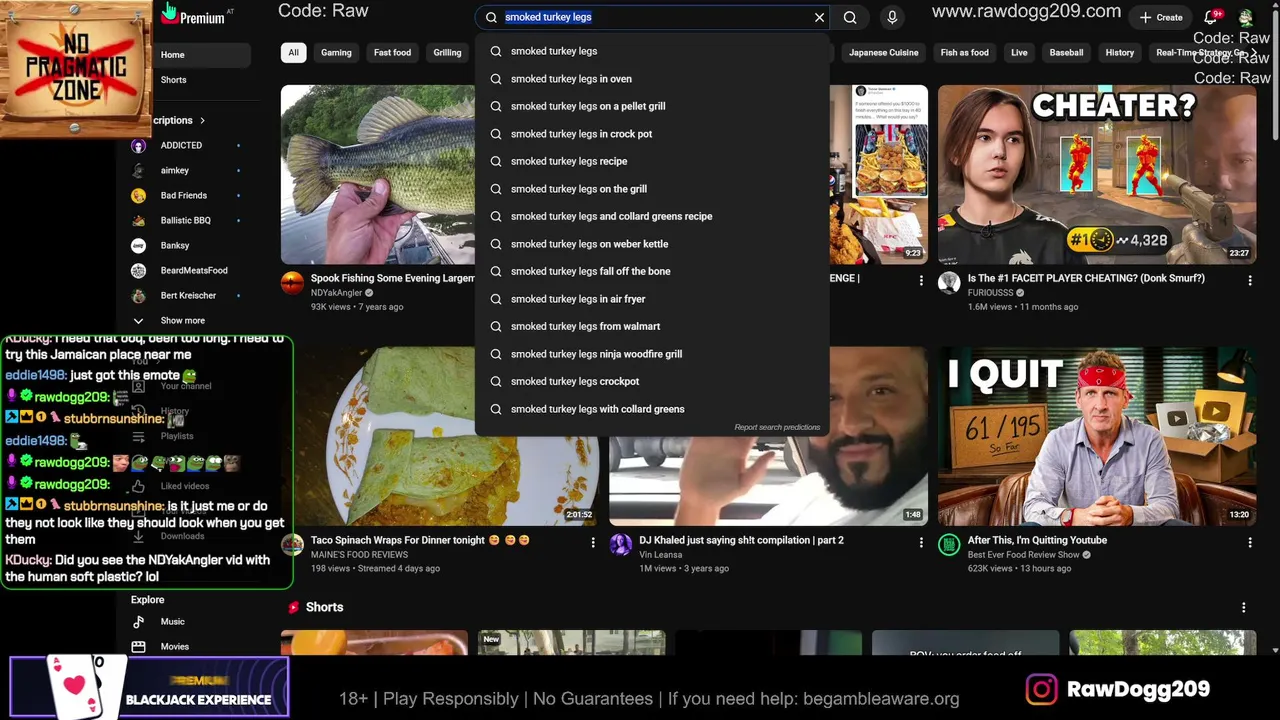Choose suggestion "smoked turkey legs in crock pot"
The image size is (1280, 720).
click(652, 134)
